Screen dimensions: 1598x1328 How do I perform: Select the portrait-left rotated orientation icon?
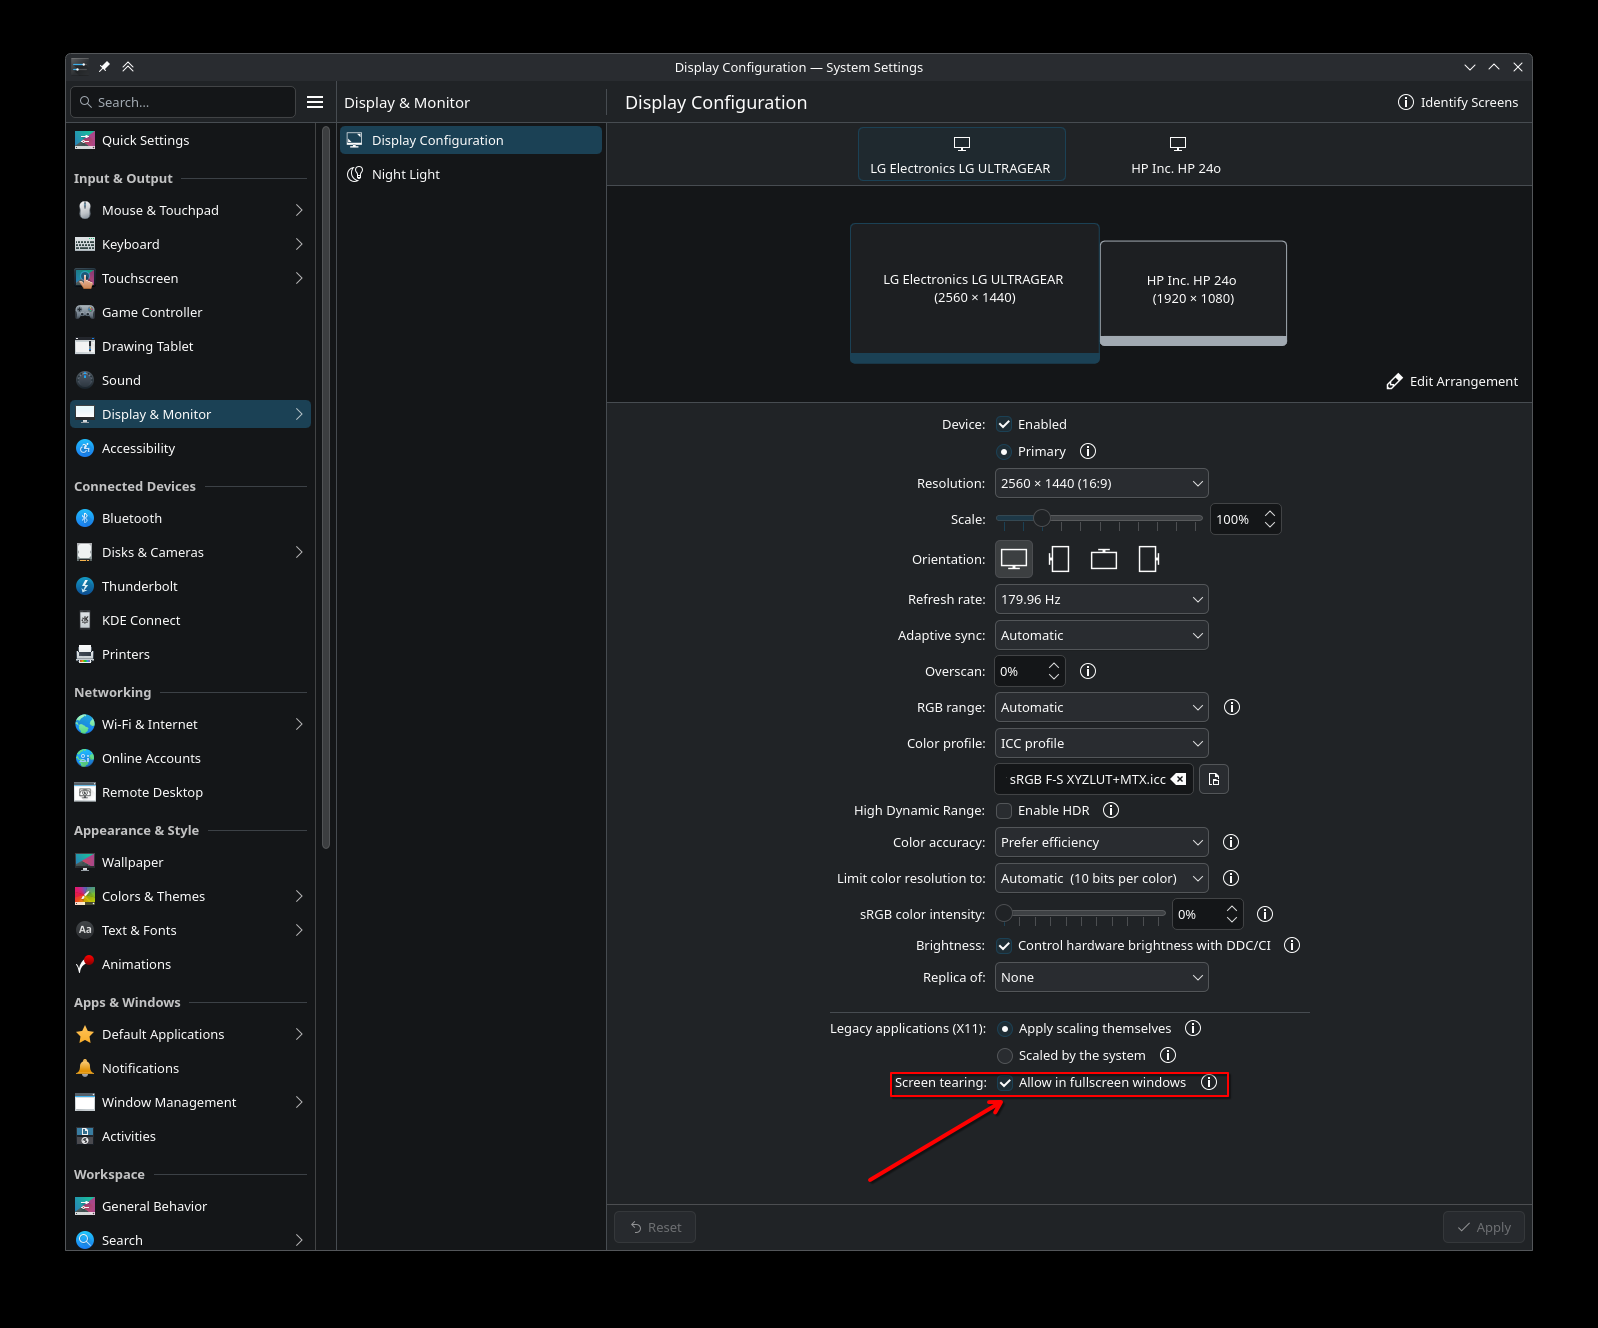[x=1059, y=559]
